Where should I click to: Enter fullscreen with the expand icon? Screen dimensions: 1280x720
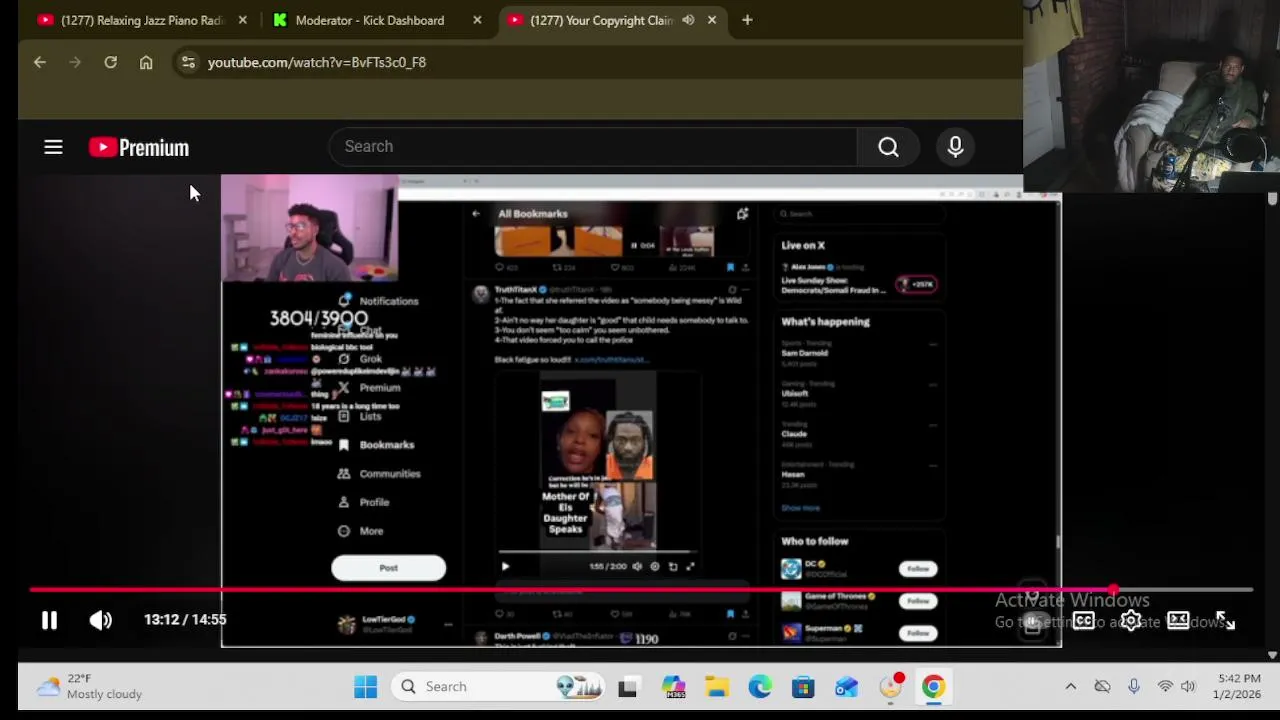point(1225,621)
